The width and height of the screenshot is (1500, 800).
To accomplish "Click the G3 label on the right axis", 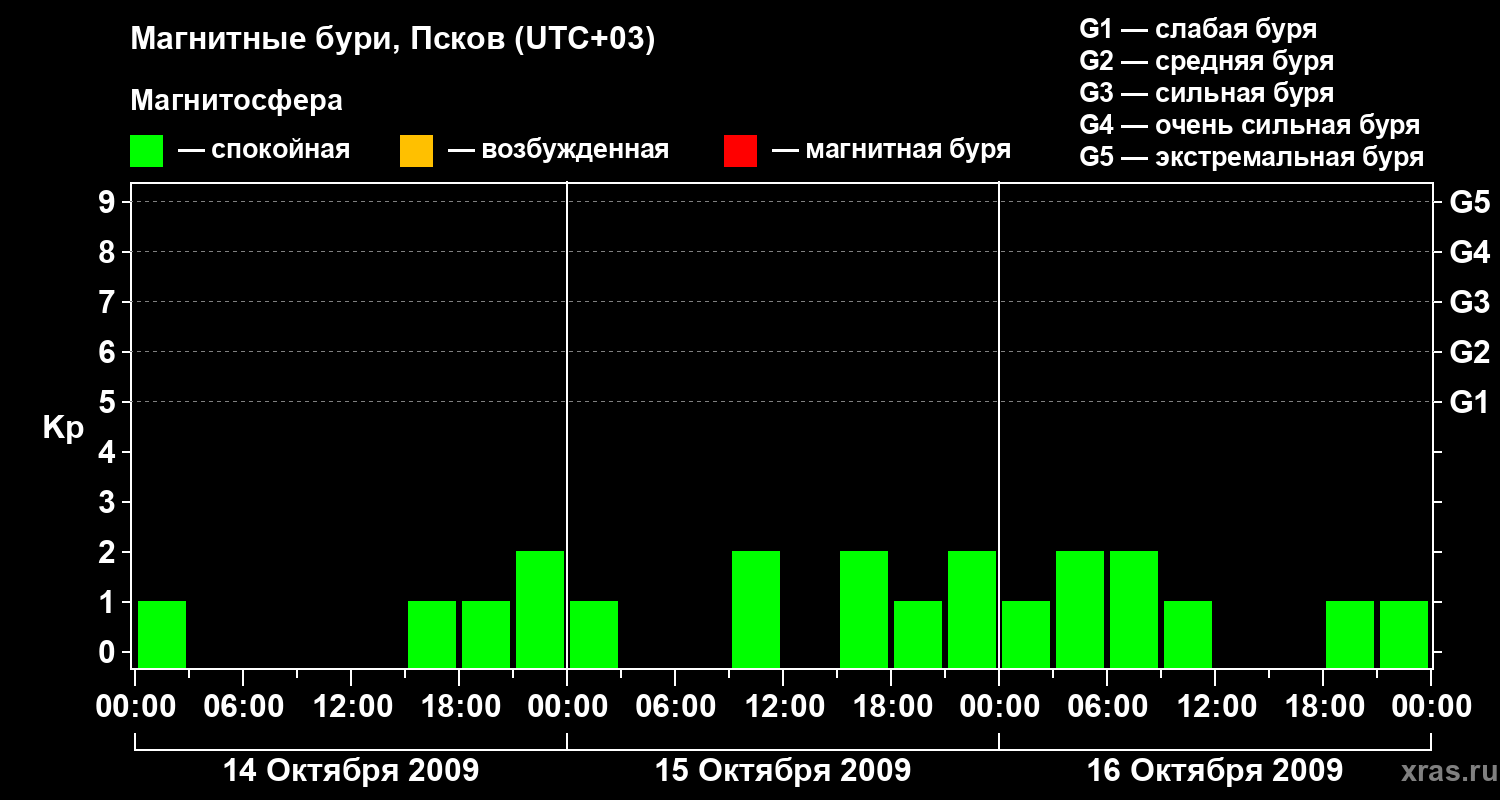I will click(x=1469, y=302).
